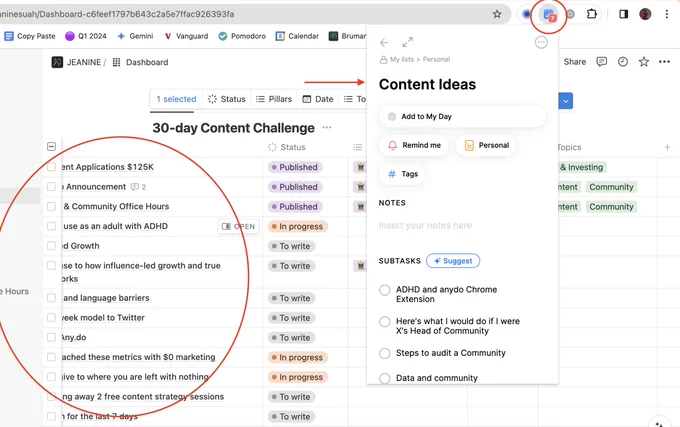
Task: Complete the Steps to audit a Community subtask
Action: tap(385, 353)
